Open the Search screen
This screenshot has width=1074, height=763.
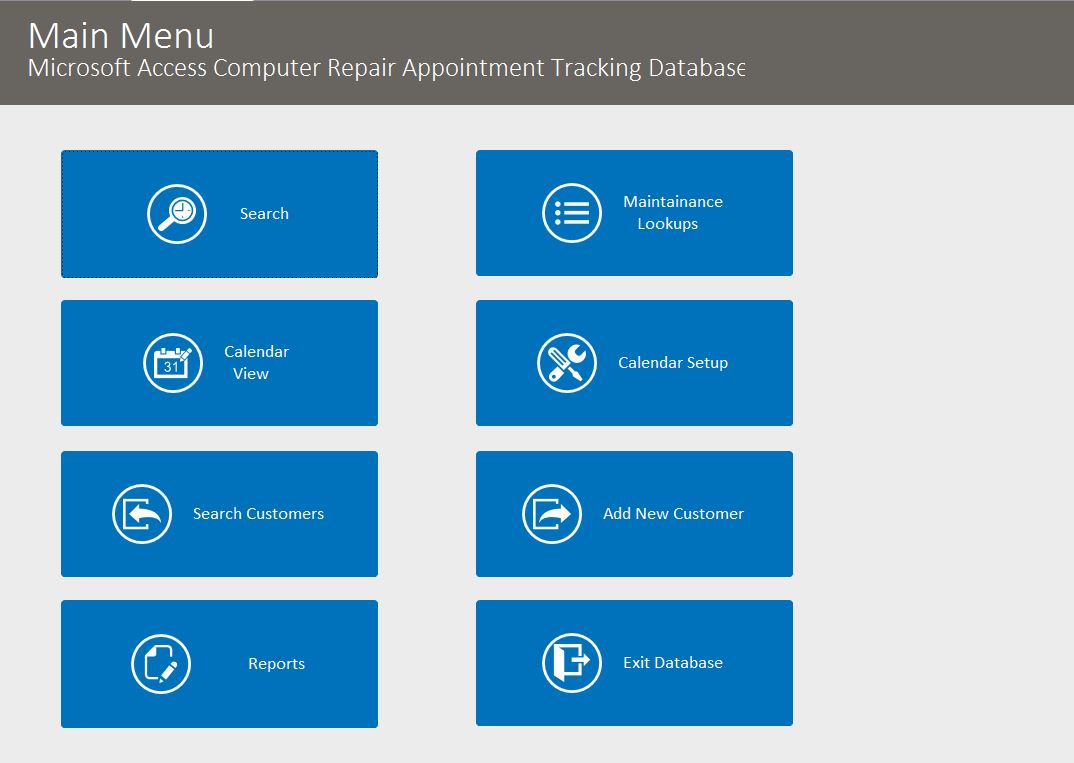pos(263,213)
